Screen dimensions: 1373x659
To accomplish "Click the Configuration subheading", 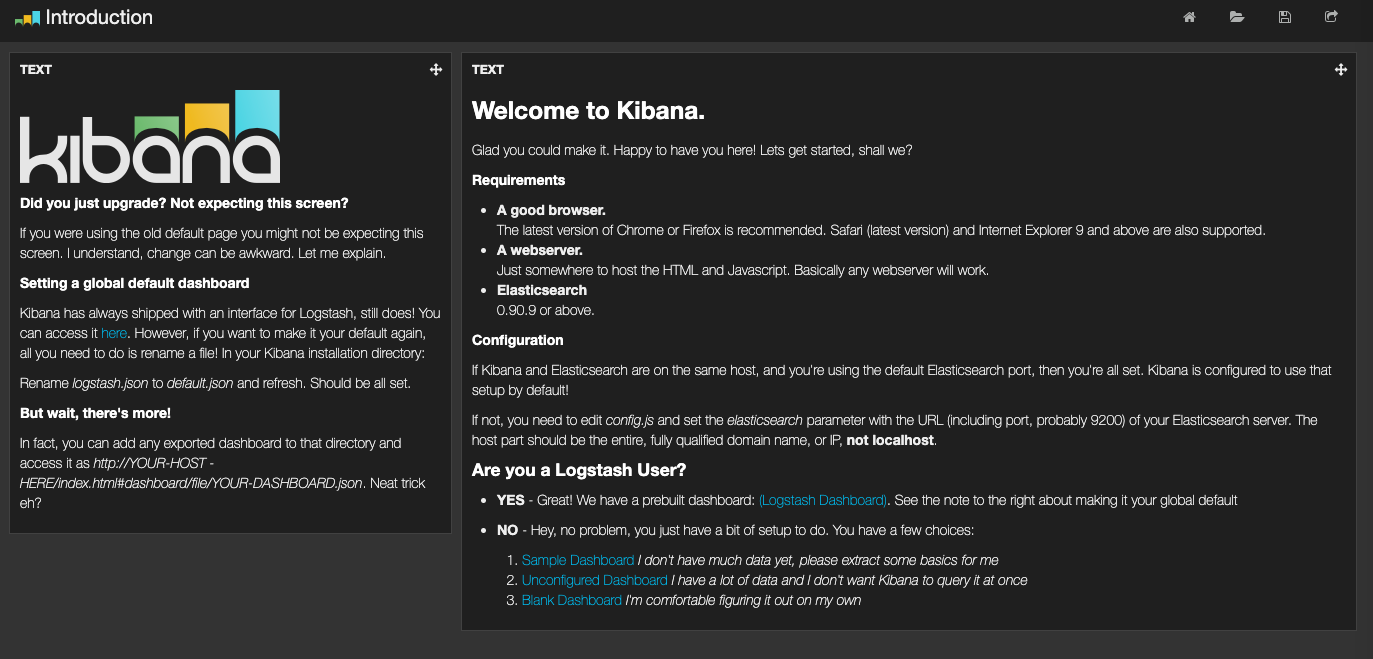I will click(517, 340).
